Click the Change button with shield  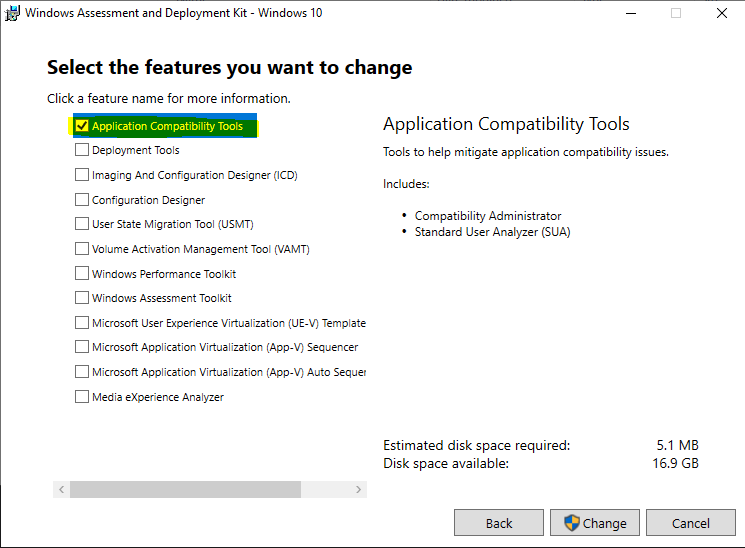coord(595,523)
